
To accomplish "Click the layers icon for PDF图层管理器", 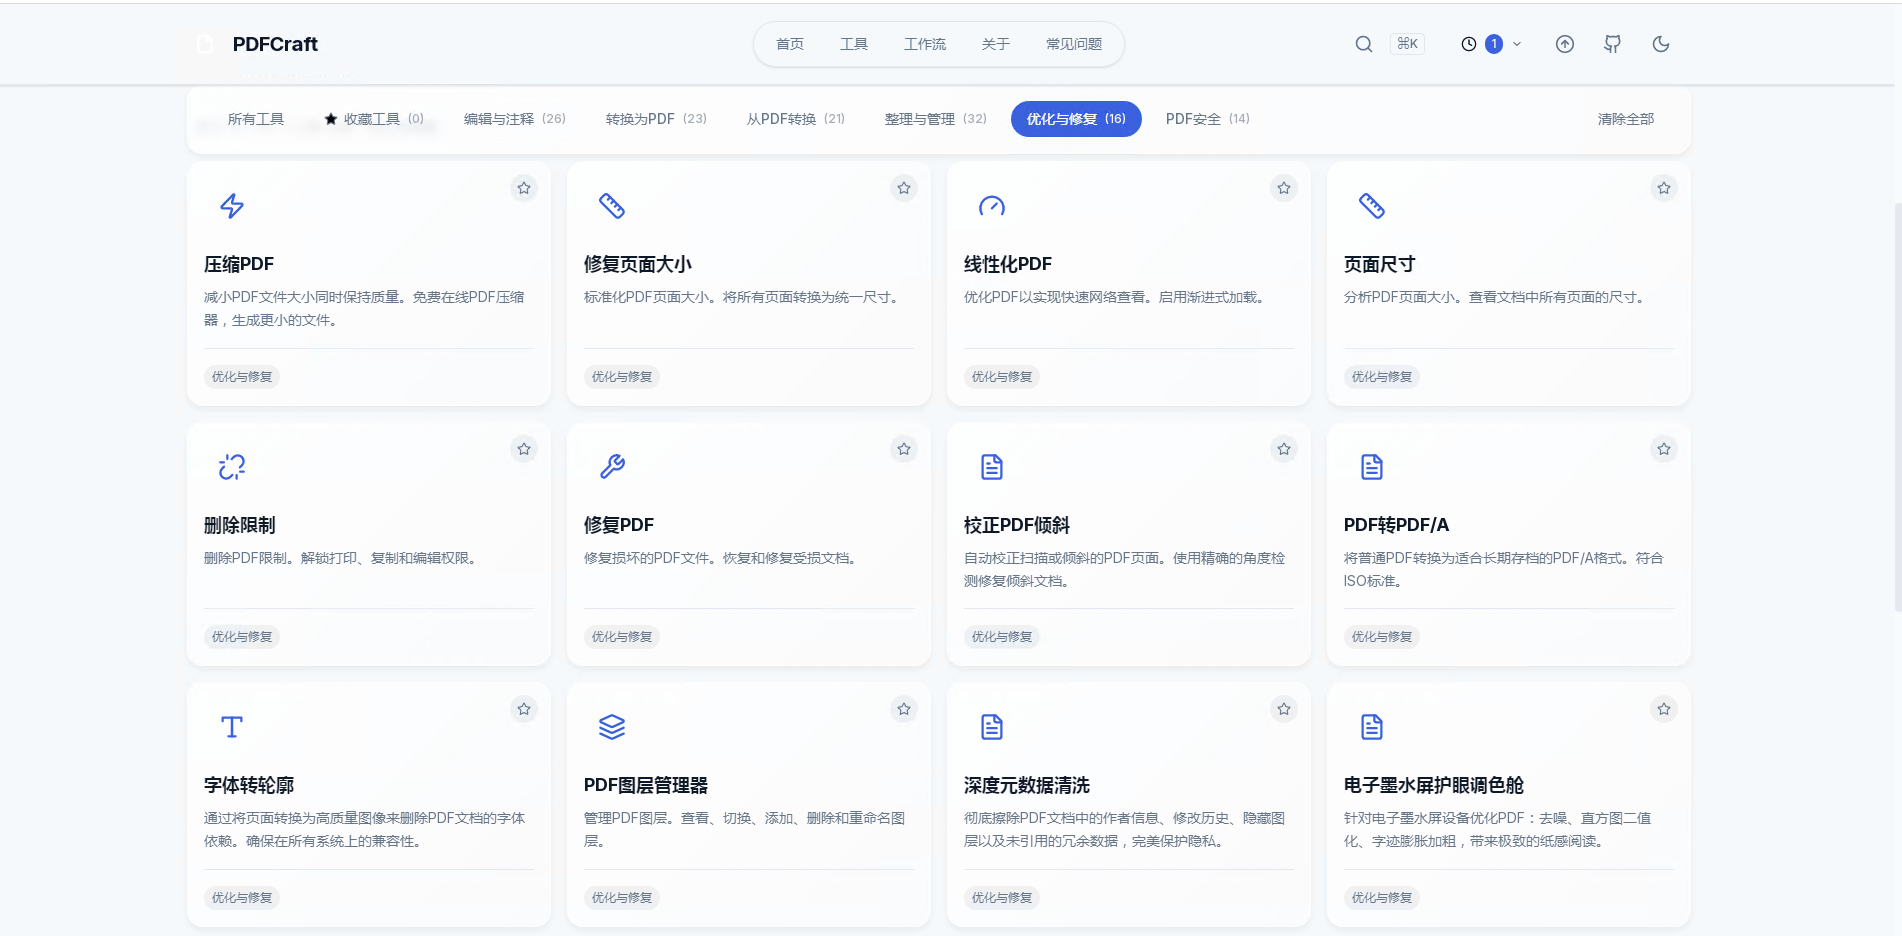I will [612, 727].
